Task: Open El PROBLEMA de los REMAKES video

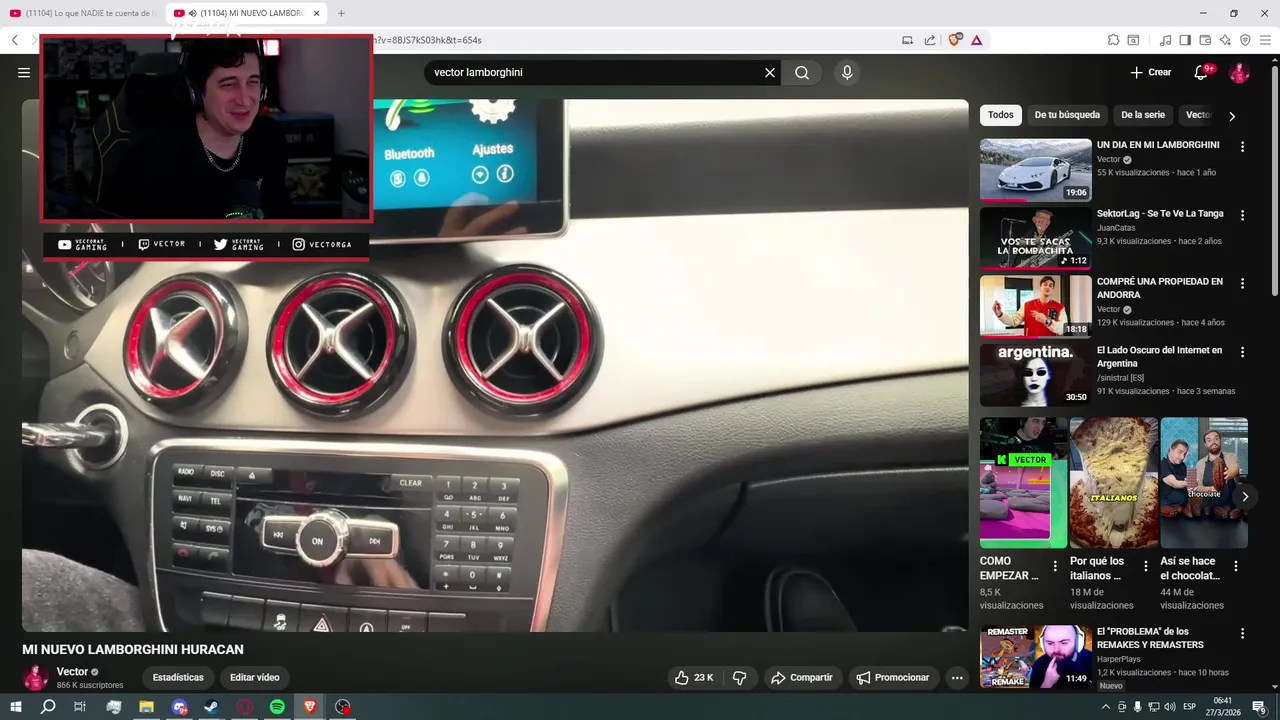Action: tap(1035, 657)
